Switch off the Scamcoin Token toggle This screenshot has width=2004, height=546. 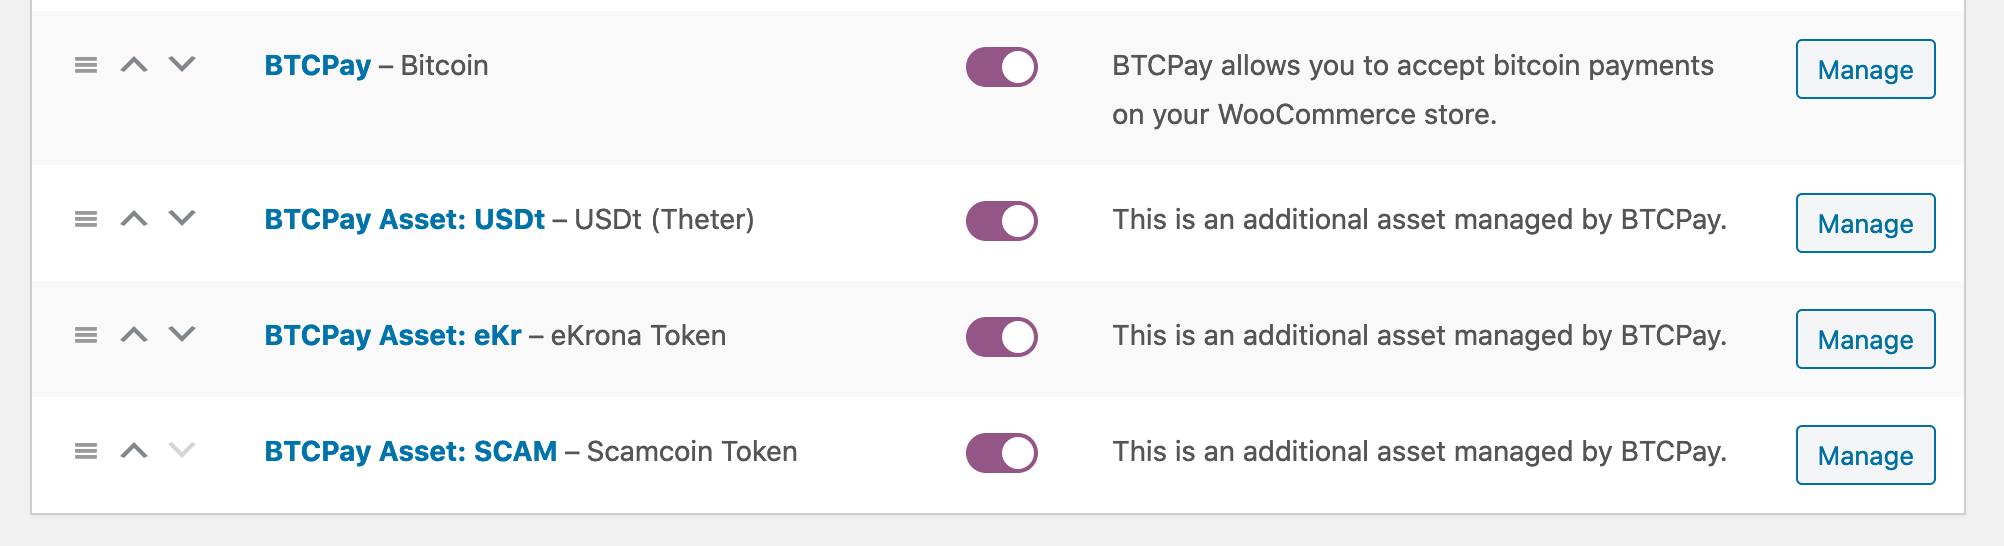1001,453
